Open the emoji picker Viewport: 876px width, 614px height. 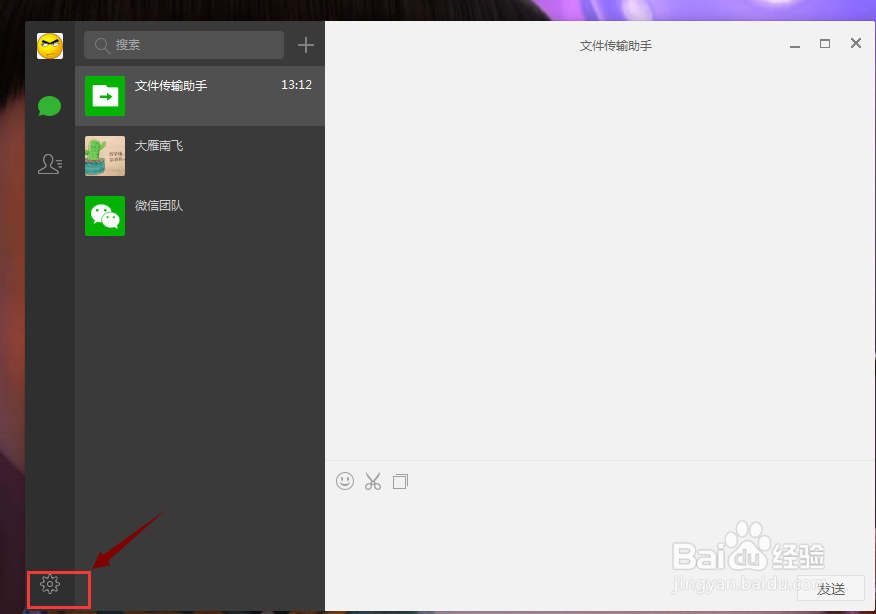[x=345, y=481]
